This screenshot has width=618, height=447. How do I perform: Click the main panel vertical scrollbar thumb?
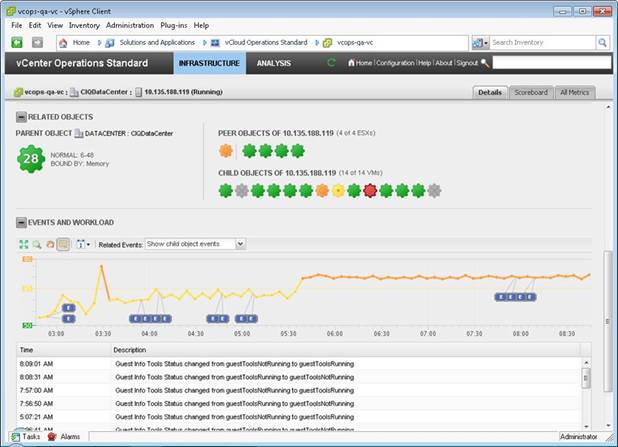pyautogui.click(x=608, y=321)
